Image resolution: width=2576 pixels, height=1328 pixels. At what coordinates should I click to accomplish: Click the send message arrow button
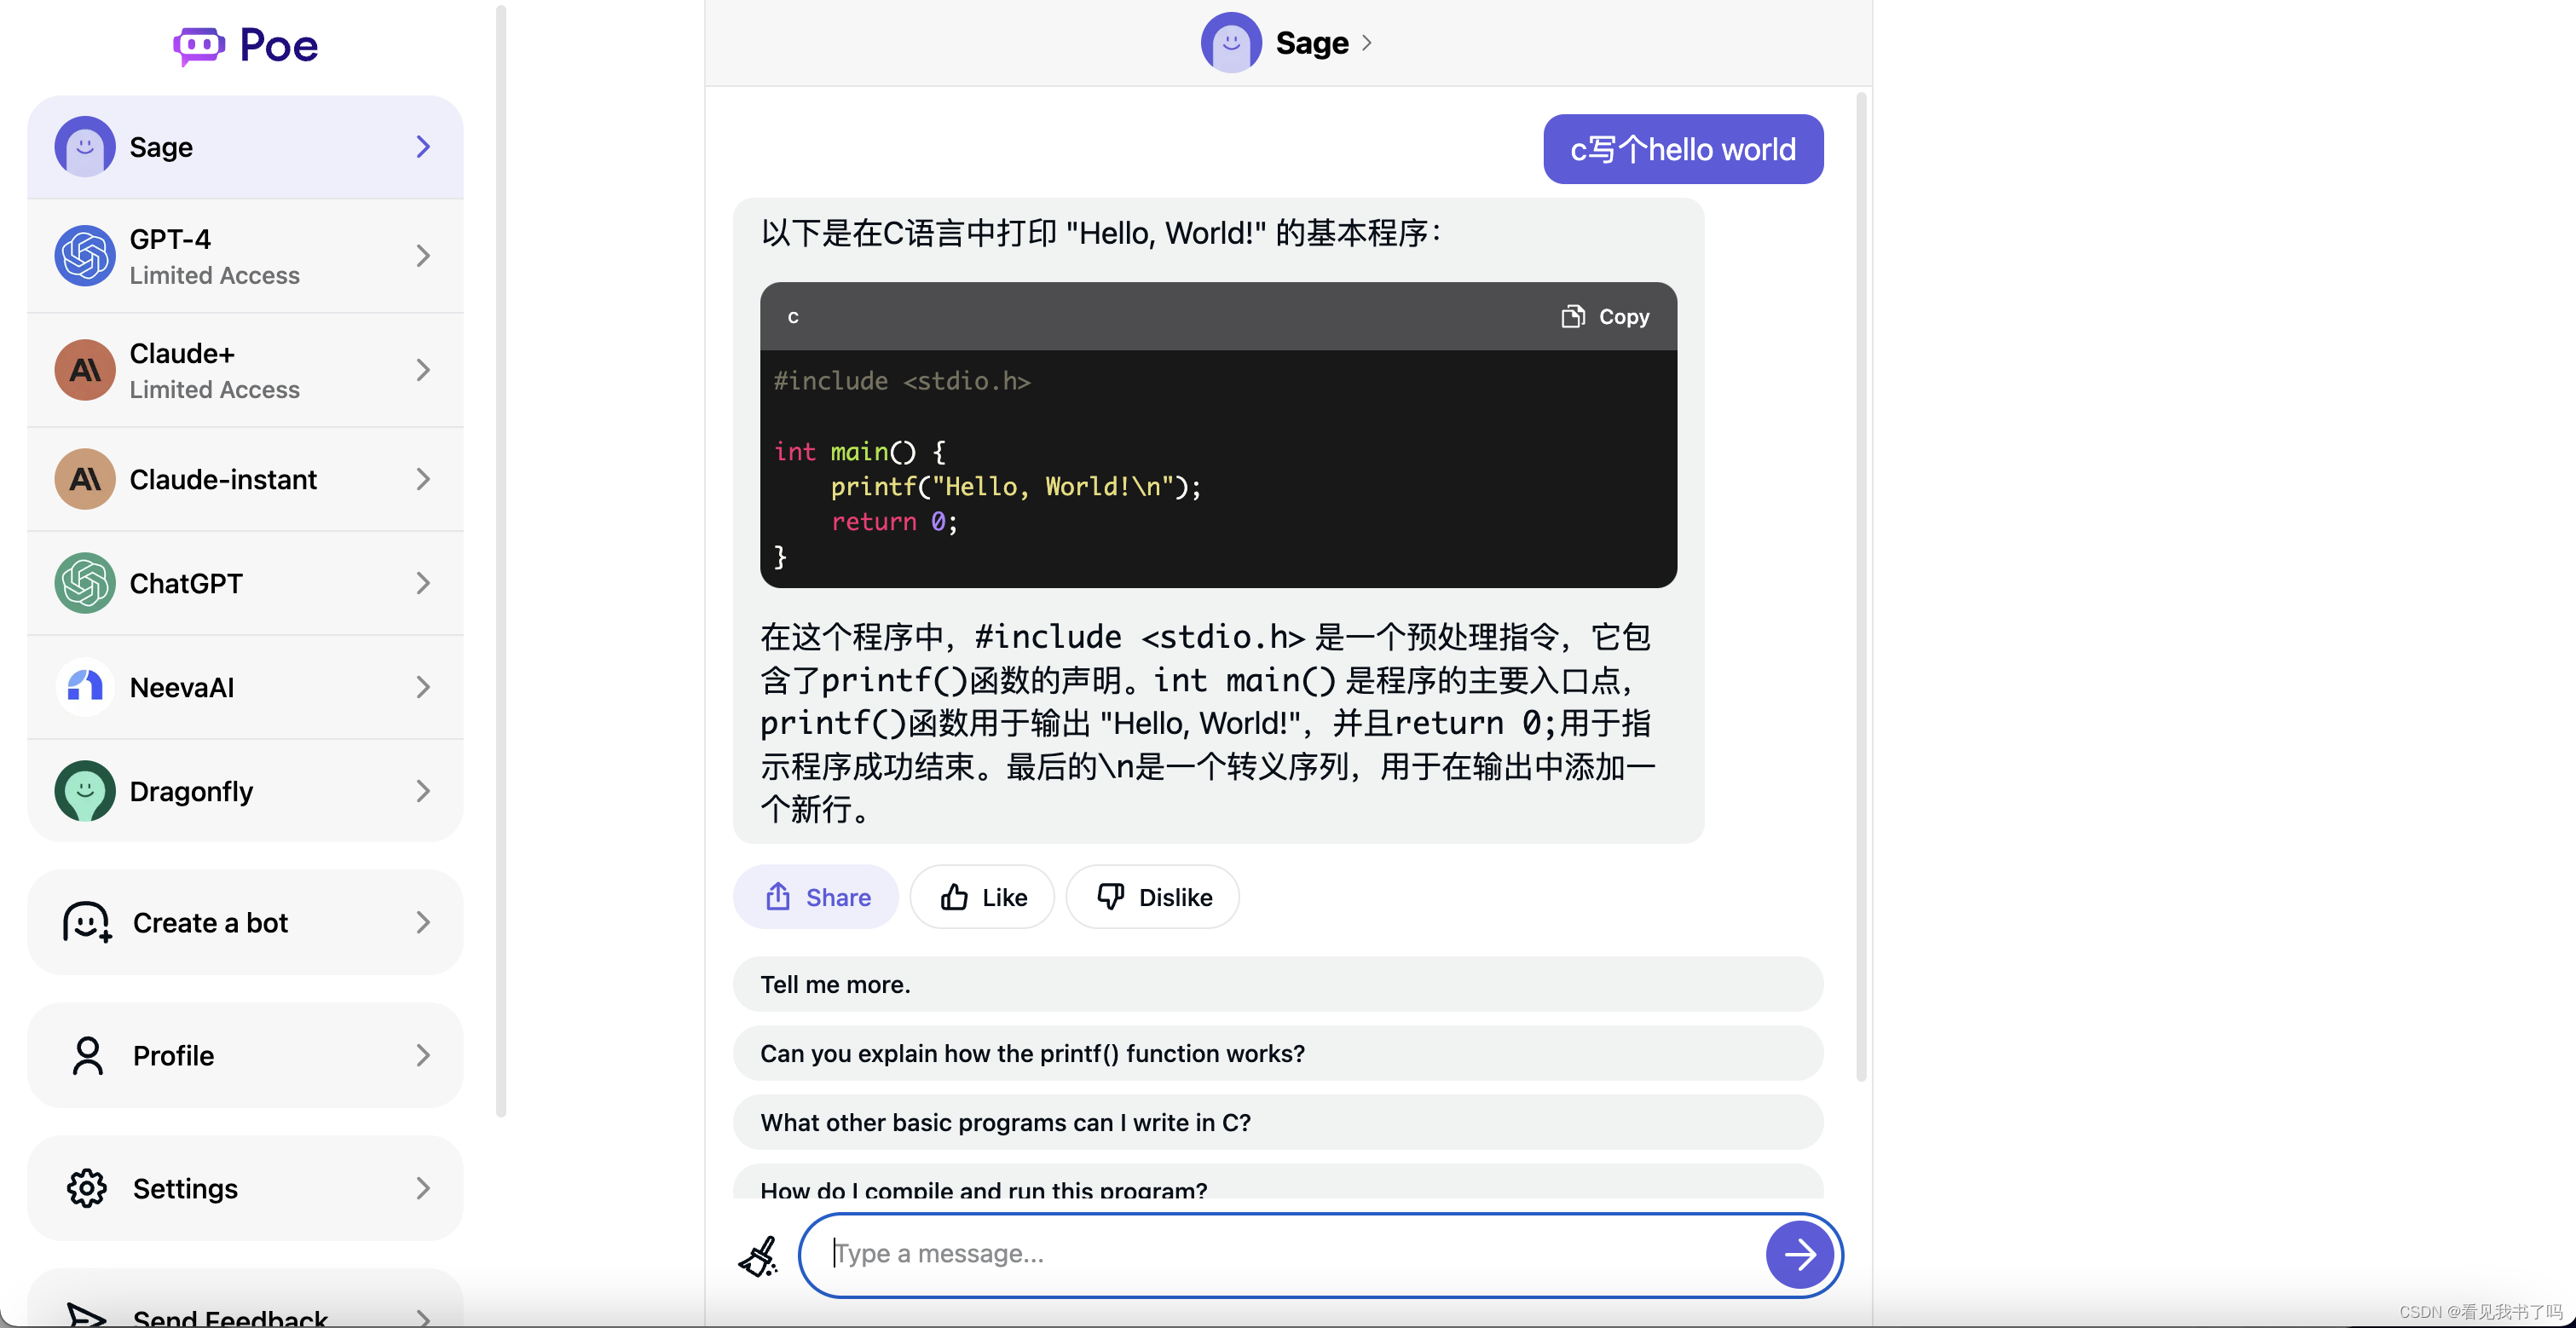(x=1800, y=1254)
